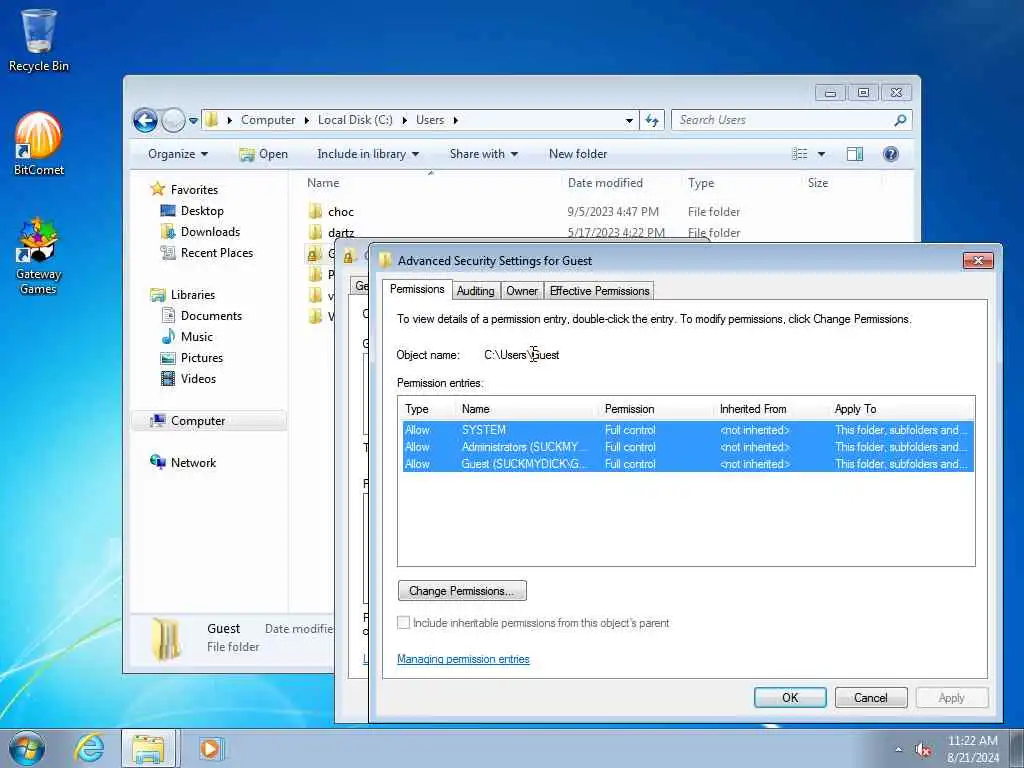Select SYSTEM permission entry
The width and height of the screenshot is (1024, 768).
point(688,430)
